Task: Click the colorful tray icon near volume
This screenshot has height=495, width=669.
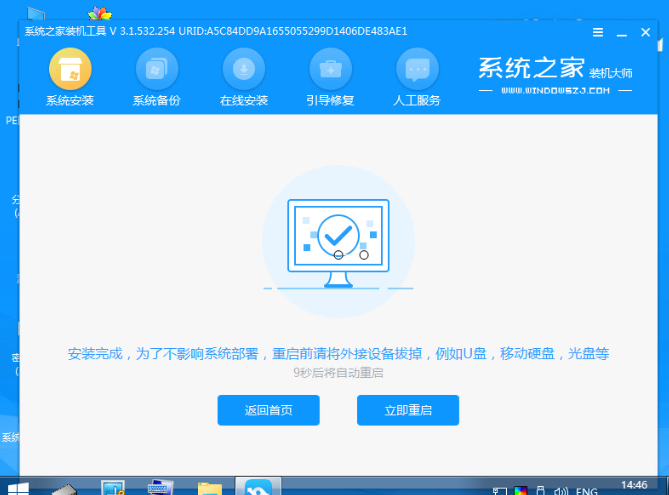Action: 519,490
